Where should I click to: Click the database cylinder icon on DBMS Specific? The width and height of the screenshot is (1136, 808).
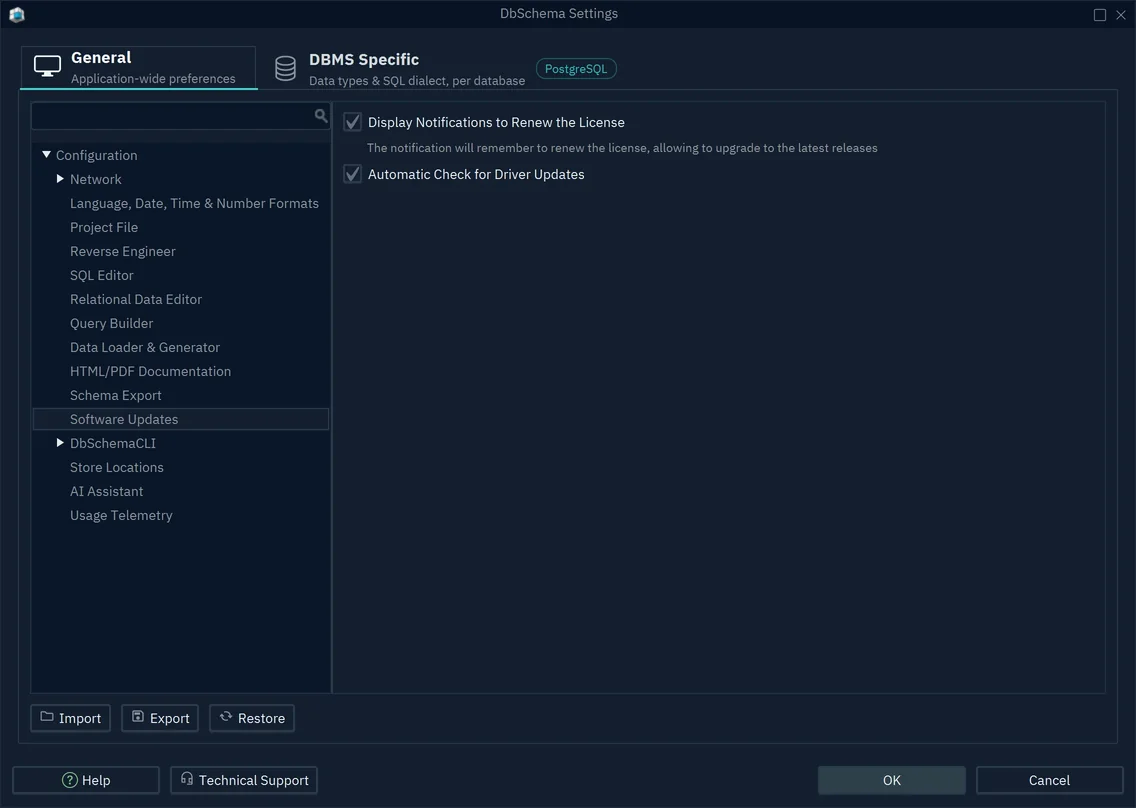[285, 69]
